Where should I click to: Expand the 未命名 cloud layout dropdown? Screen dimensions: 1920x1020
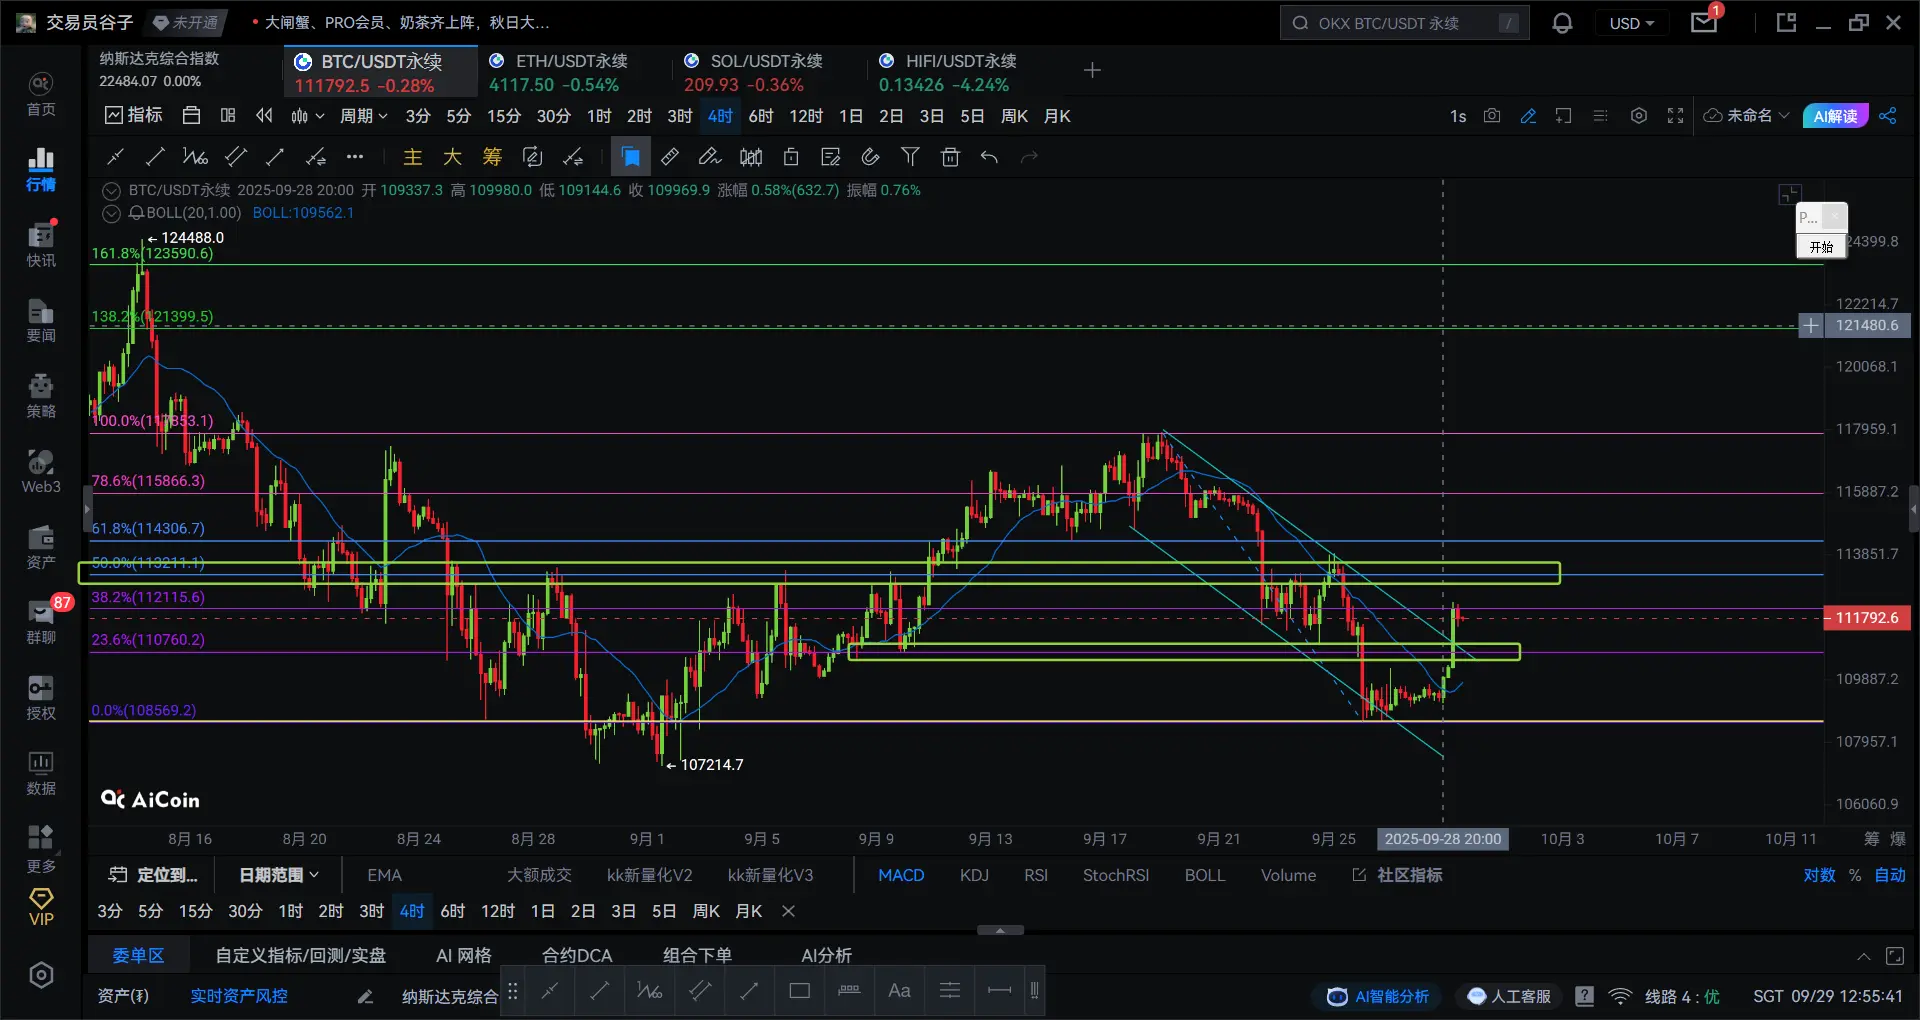click(x=1747, y=116)
